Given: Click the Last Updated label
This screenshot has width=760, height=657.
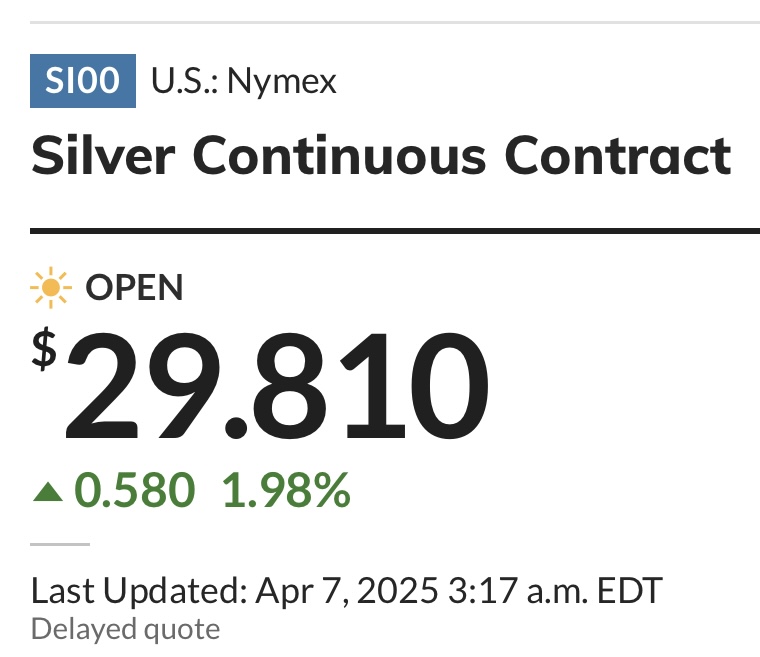Looking at the screenshot, I should pos(139,591).
